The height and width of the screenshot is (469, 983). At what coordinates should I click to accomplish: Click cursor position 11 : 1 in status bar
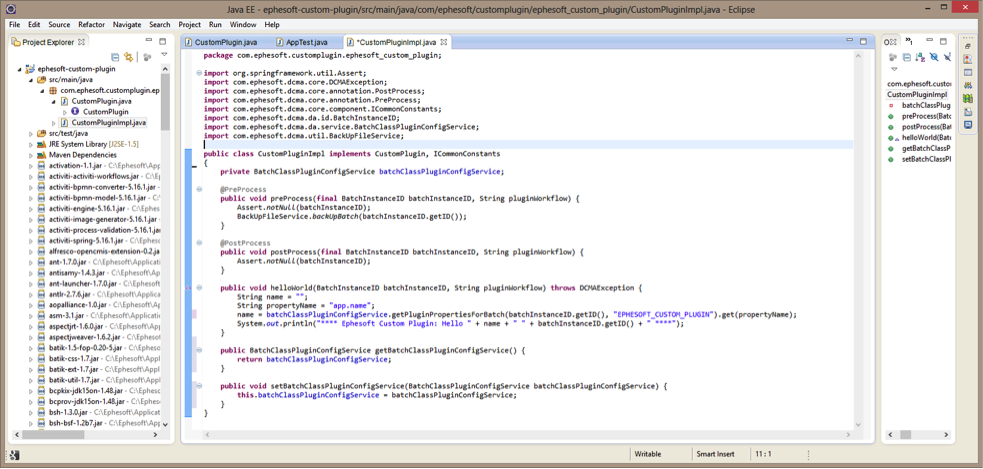tap(763, 453)
